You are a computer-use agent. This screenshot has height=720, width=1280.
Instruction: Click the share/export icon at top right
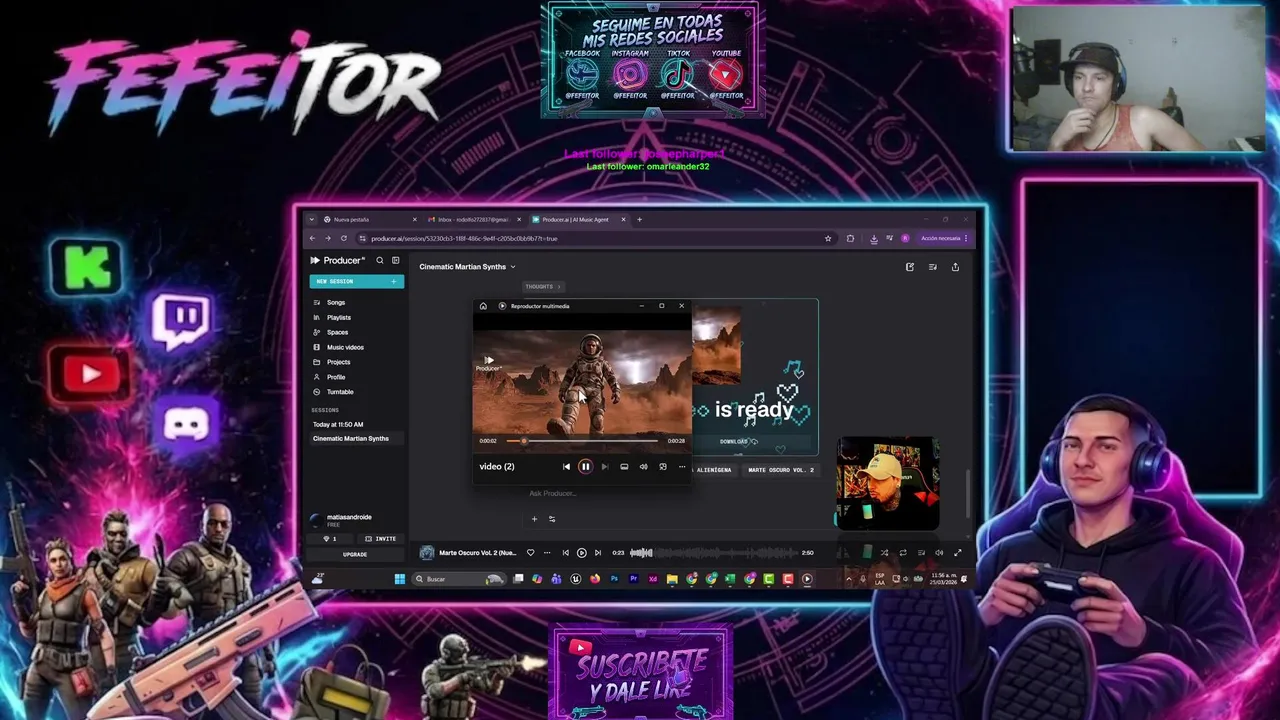pos(955,267)
